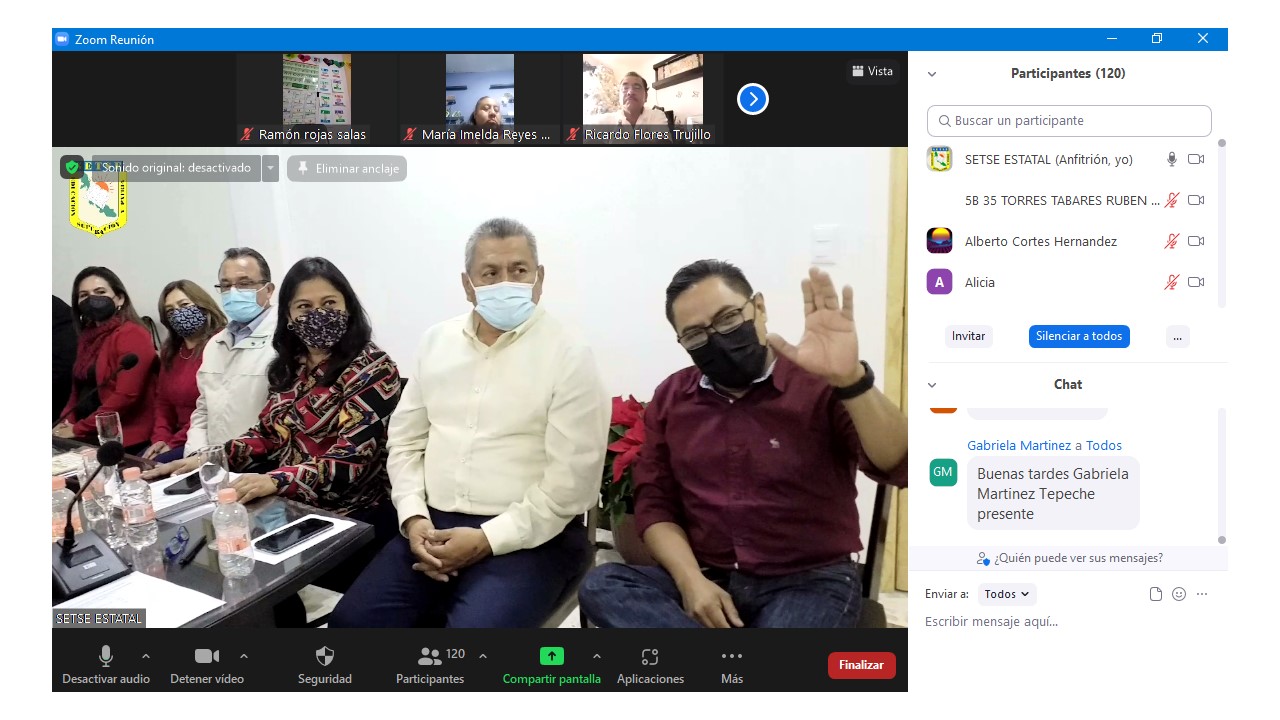
Task: Open the Vista layout menu
Action: click(872, 71)
